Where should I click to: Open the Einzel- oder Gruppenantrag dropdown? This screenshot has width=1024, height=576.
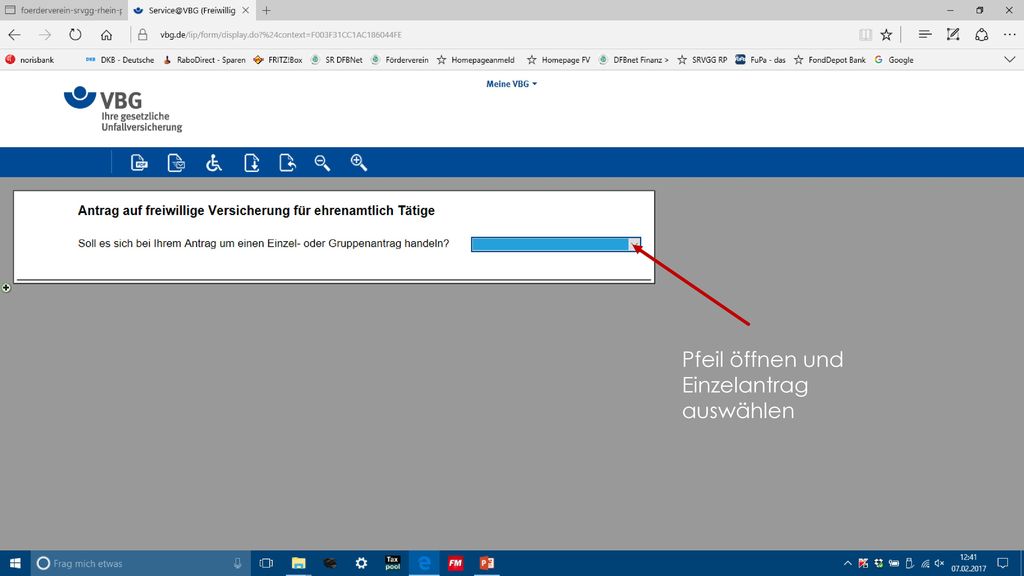click(x=556, y=244)
